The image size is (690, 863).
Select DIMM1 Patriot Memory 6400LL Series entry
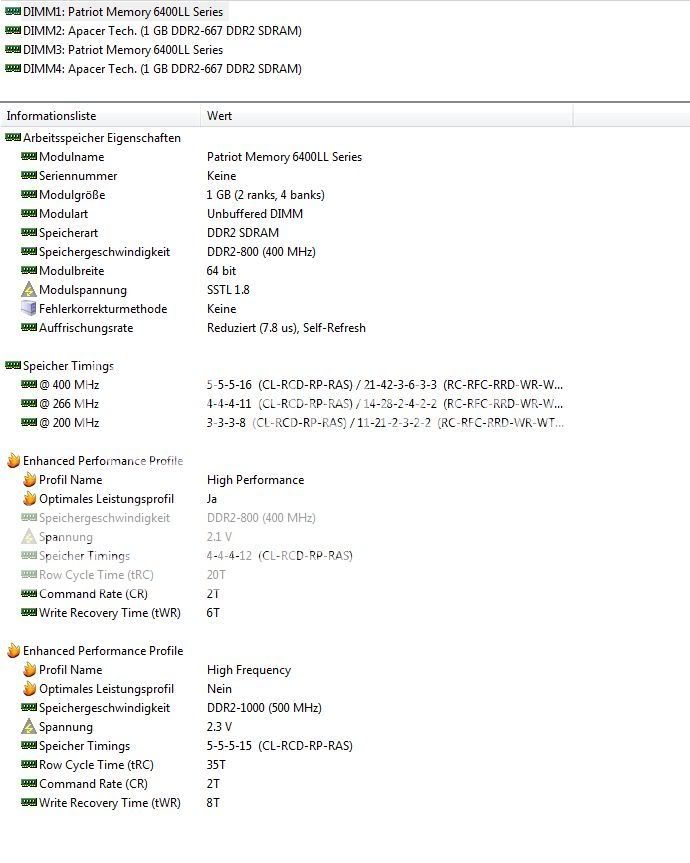point(123,12)
